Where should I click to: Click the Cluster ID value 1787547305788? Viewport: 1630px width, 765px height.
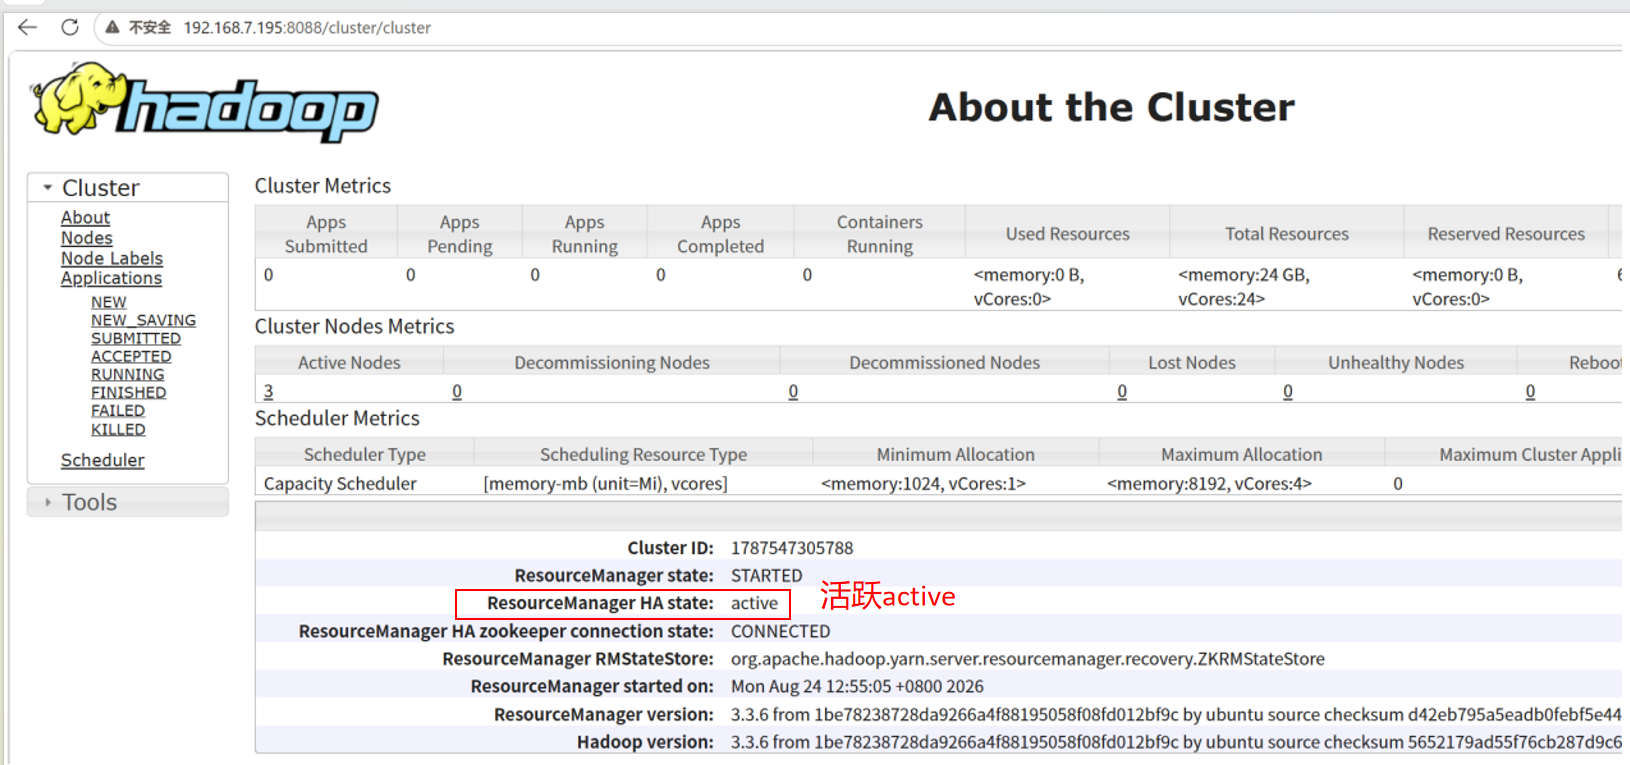tap(792, 548)
